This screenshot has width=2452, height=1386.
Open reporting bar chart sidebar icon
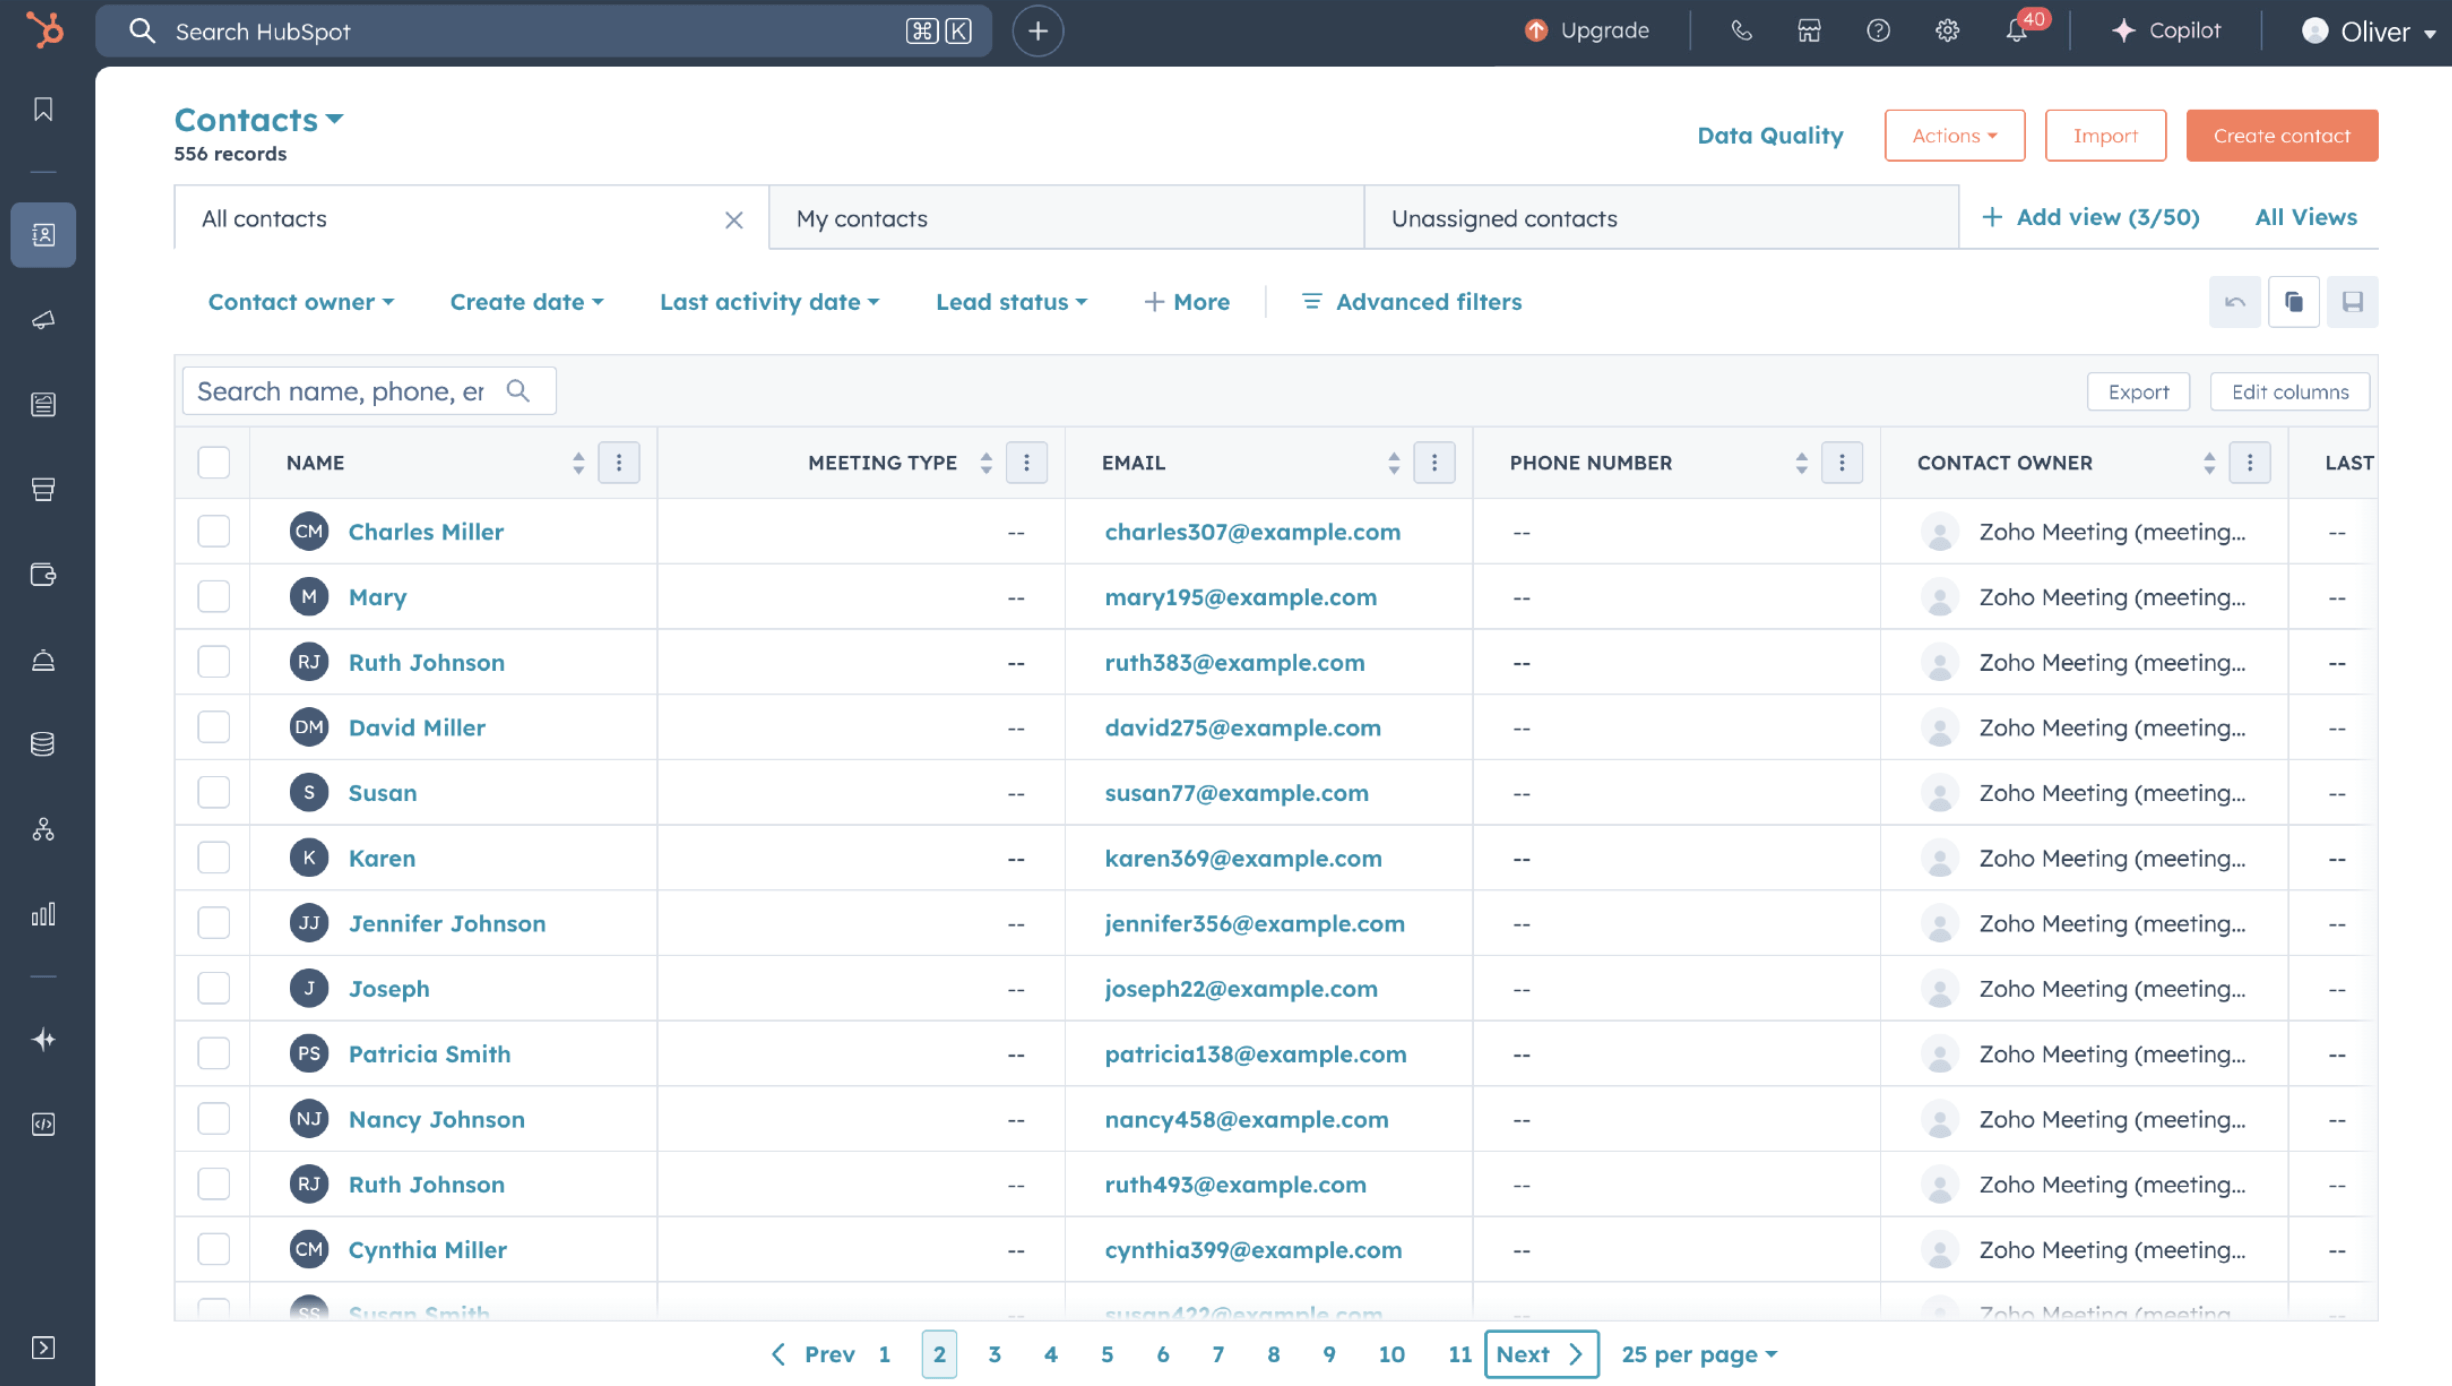(43, 914)
